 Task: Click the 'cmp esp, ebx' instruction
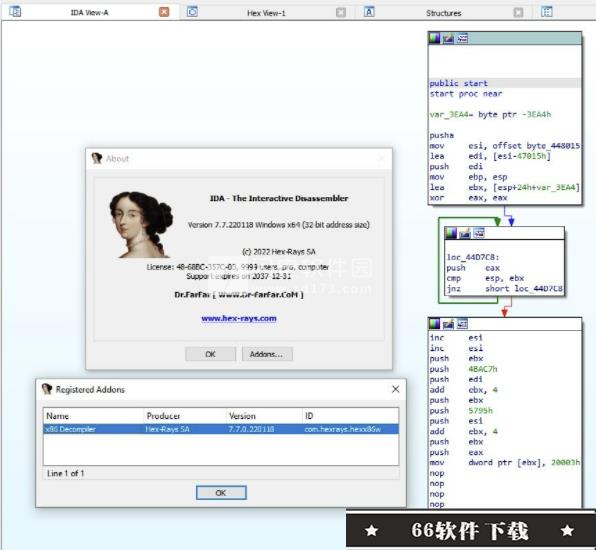[x=485, y=278]
